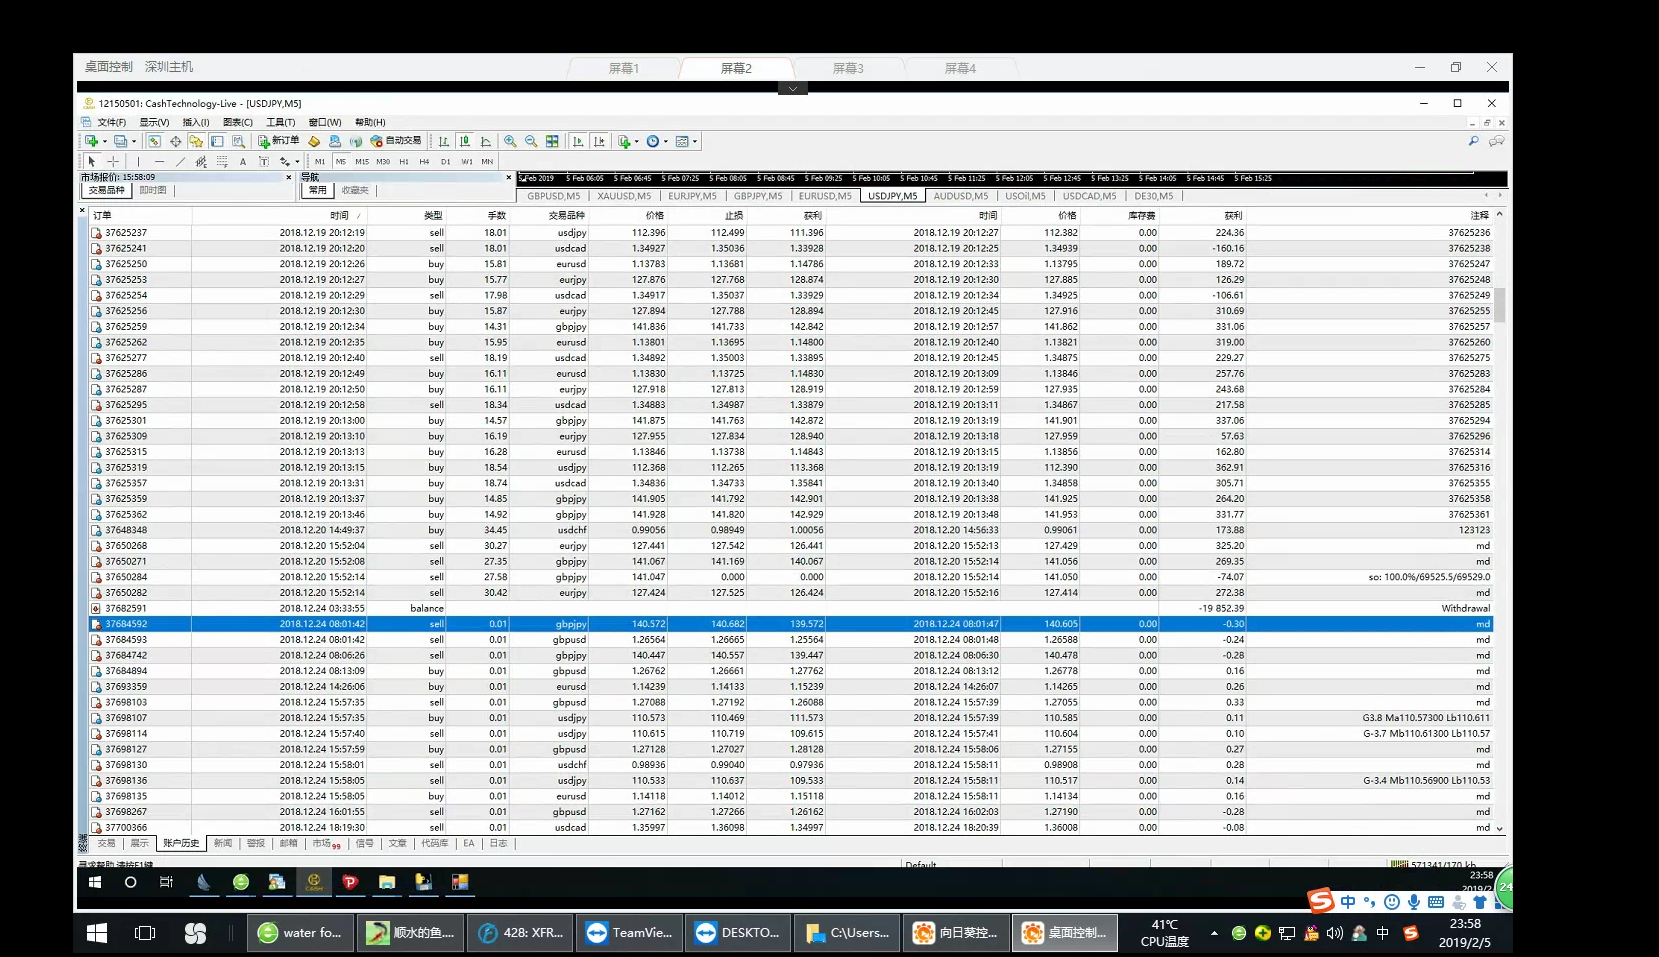Image resolution: width=1659 pixels, height=957 pixels.
Task: Open the 新闻 terminal tab
Action: [x=223, y=843]
